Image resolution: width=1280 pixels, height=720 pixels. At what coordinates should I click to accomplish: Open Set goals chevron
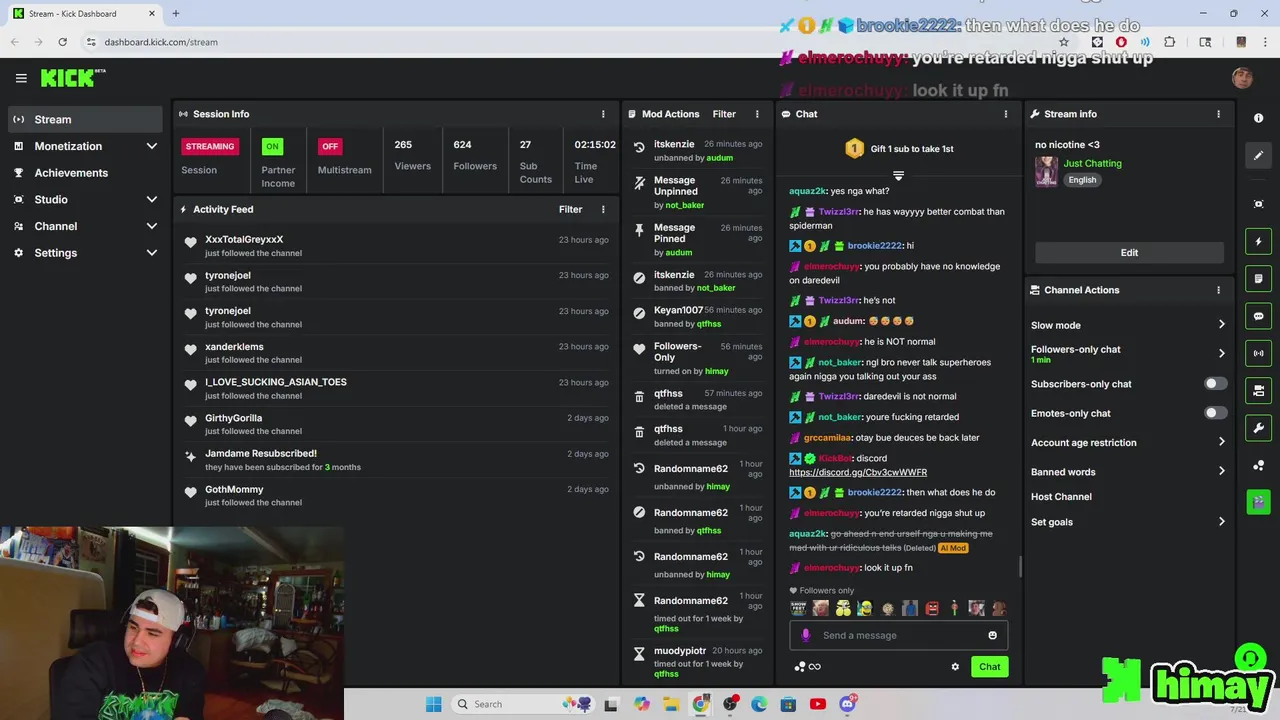[x=1221, y=522]
